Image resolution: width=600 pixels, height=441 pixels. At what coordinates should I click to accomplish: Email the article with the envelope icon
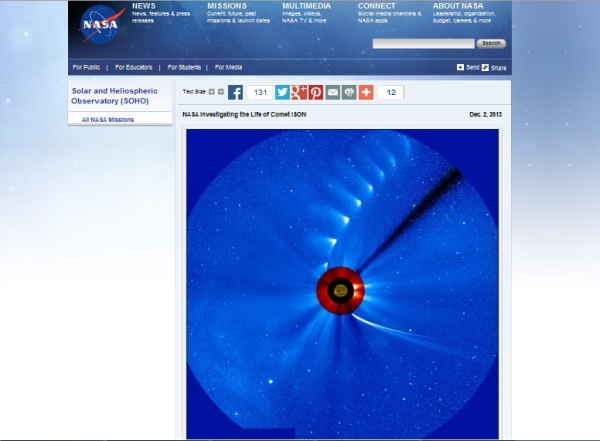point(332,92)
